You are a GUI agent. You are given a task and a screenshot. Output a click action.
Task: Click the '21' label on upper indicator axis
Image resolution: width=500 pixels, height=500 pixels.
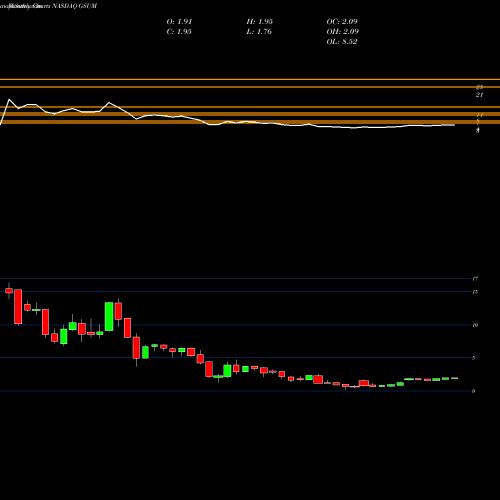tap(479, 95)
